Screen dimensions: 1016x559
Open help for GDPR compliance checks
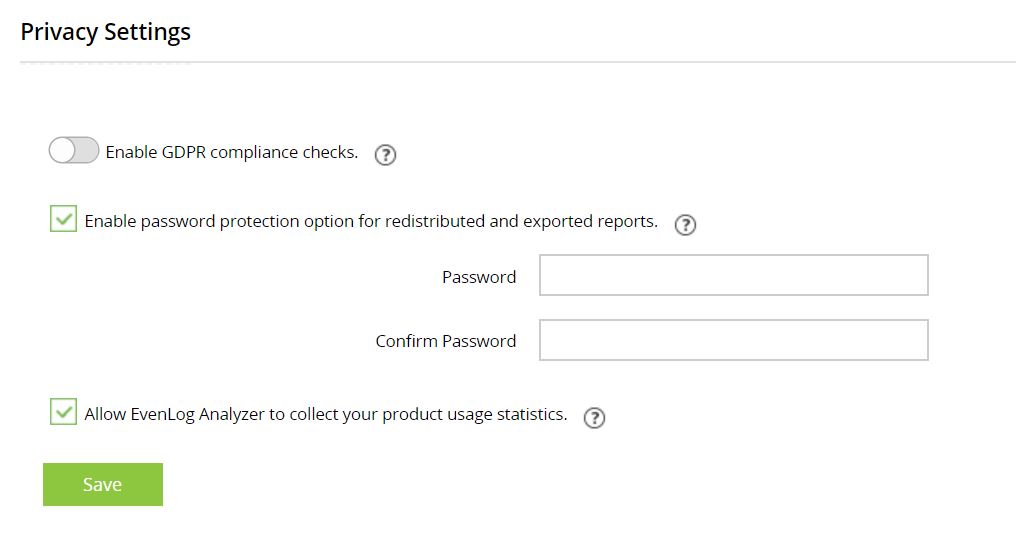click(385, 155)
